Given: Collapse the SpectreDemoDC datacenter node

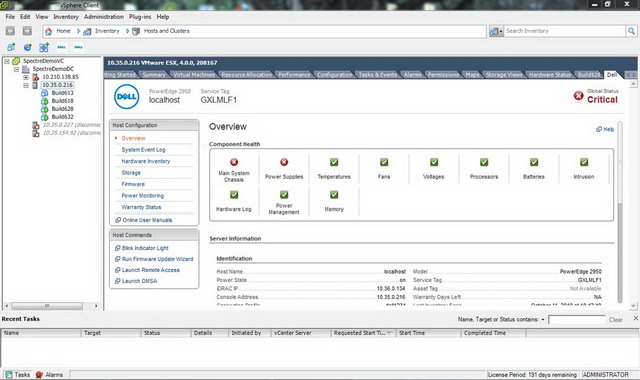Looking at the screenshot, I should 16,69.
